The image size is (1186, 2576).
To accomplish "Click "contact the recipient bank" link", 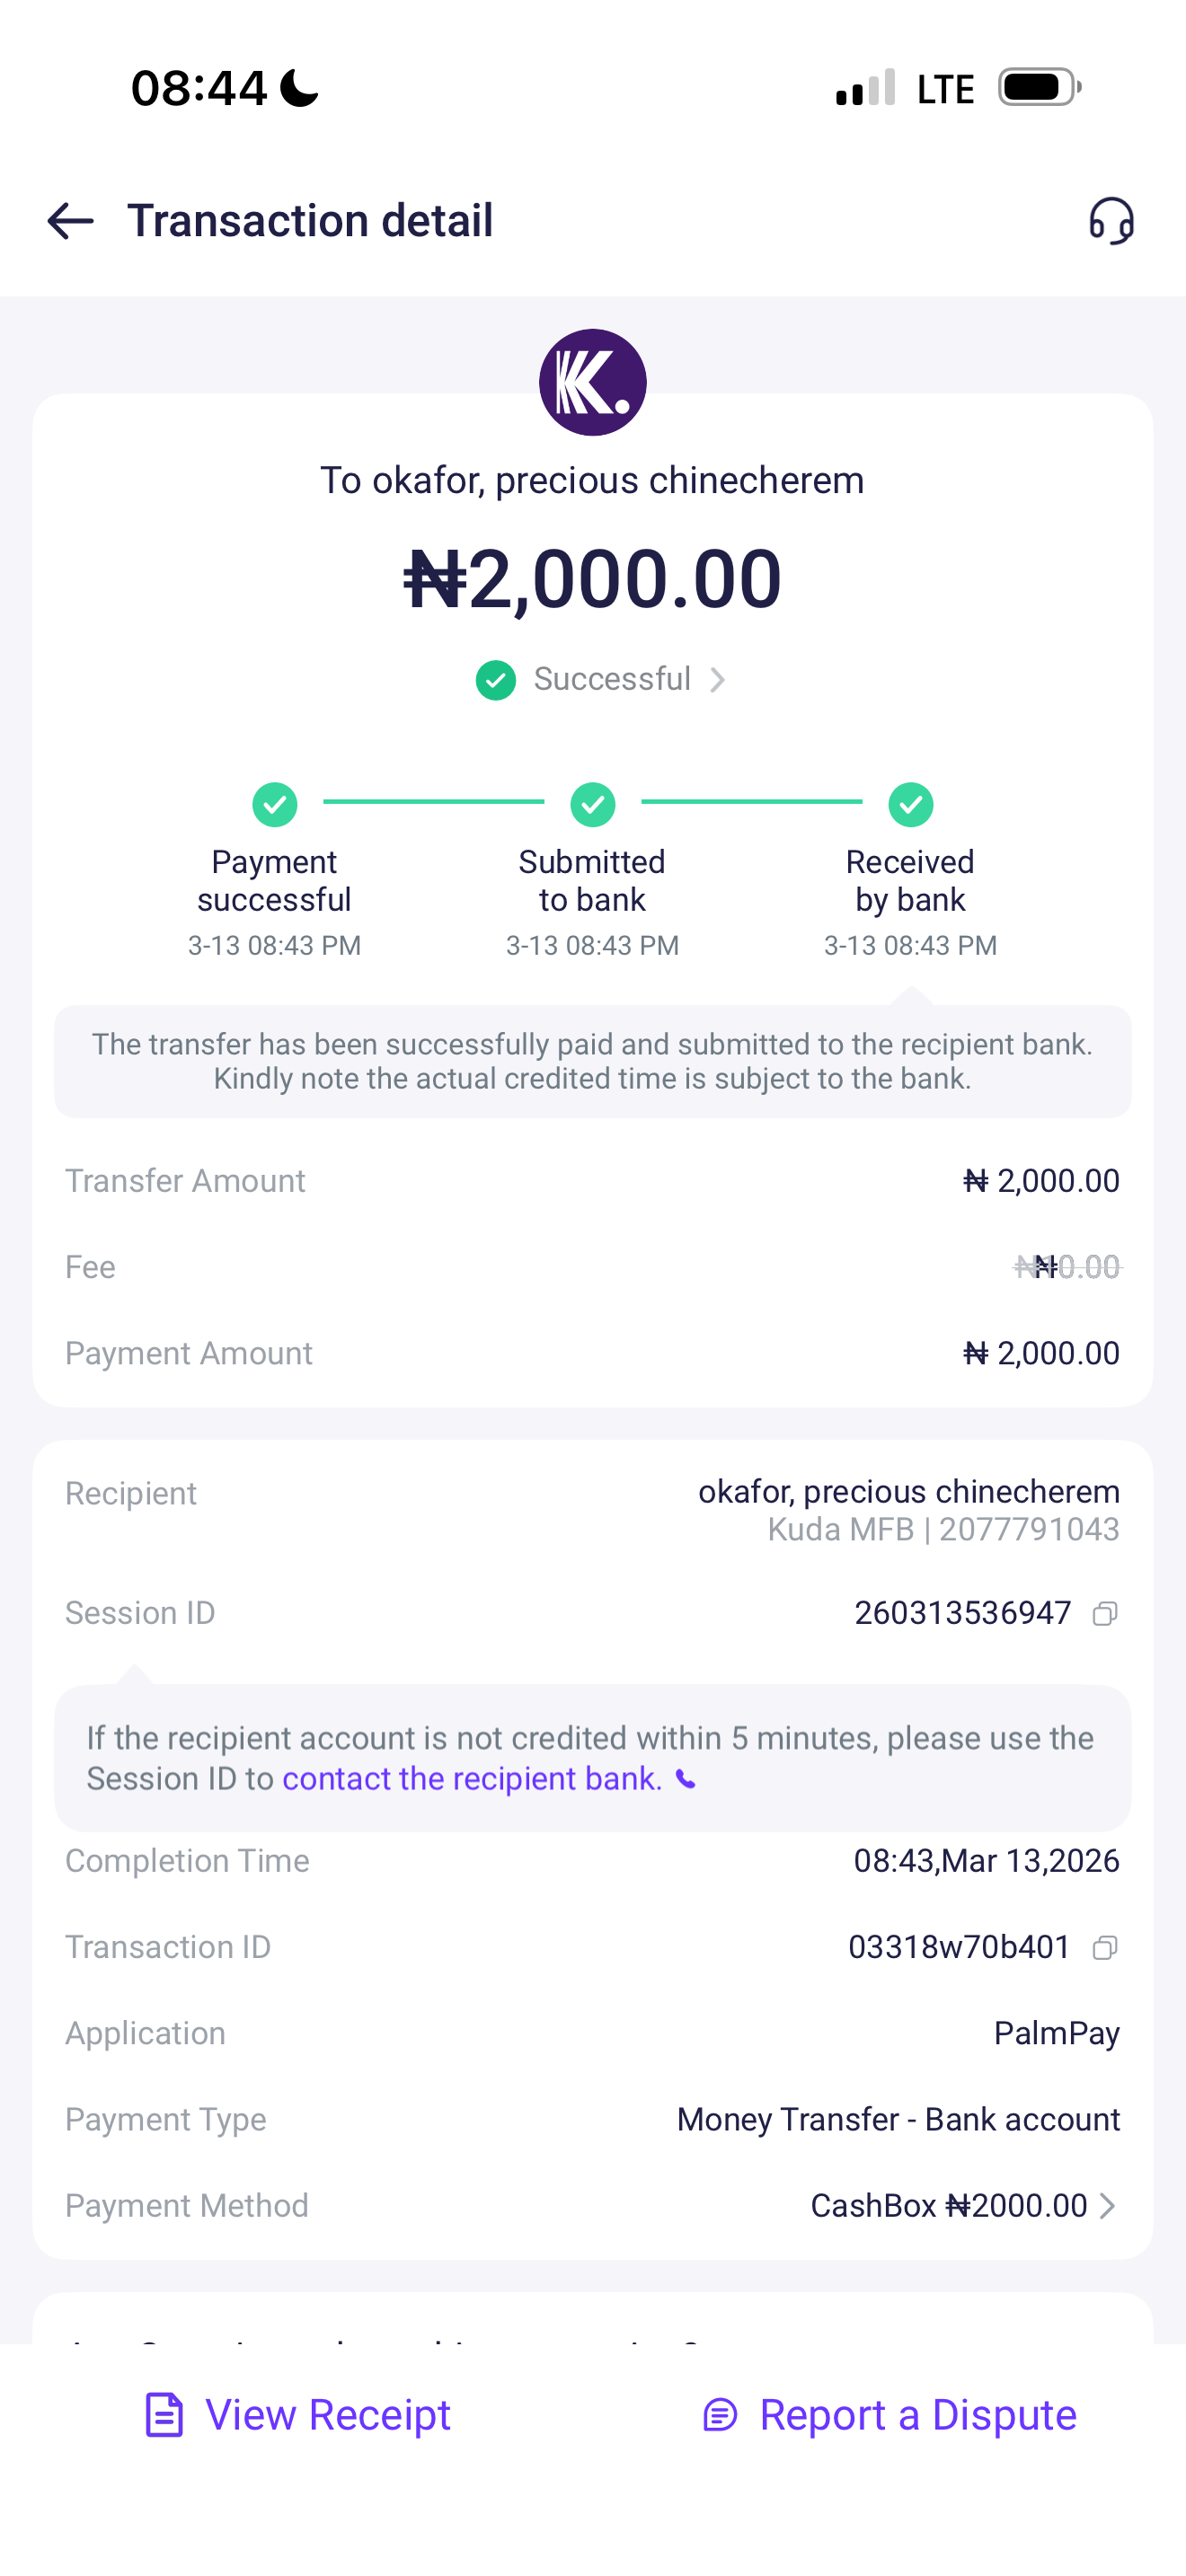I will click(x=472, y=1779).
